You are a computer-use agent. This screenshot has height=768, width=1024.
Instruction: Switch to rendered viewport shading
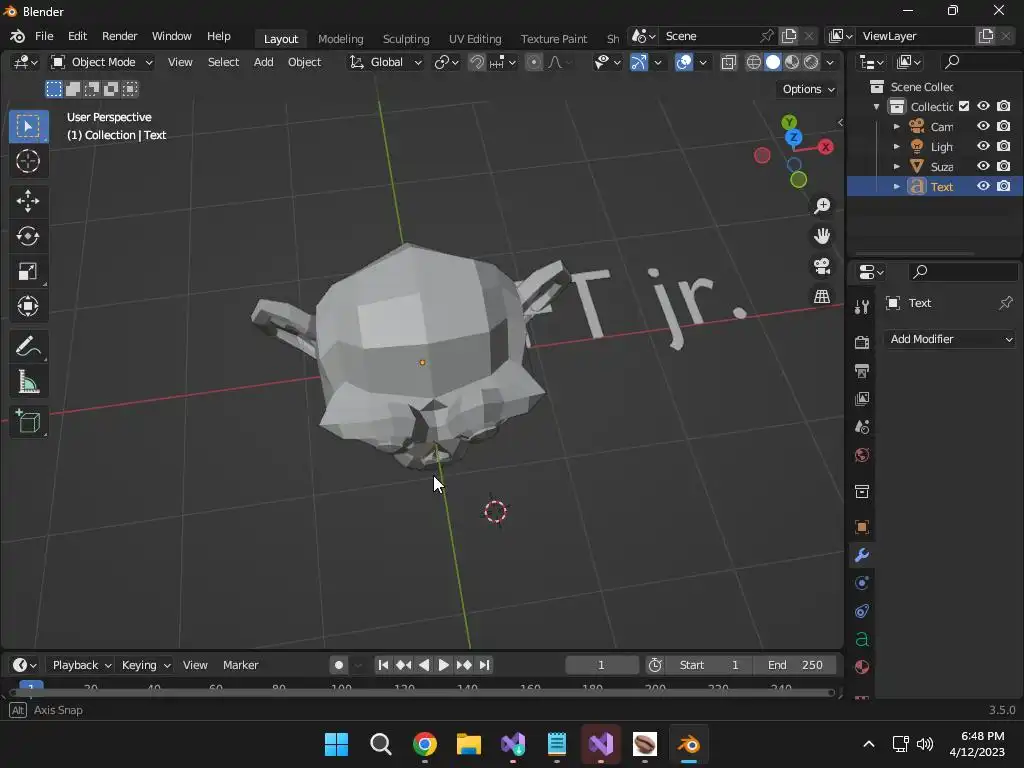[810, 62]
